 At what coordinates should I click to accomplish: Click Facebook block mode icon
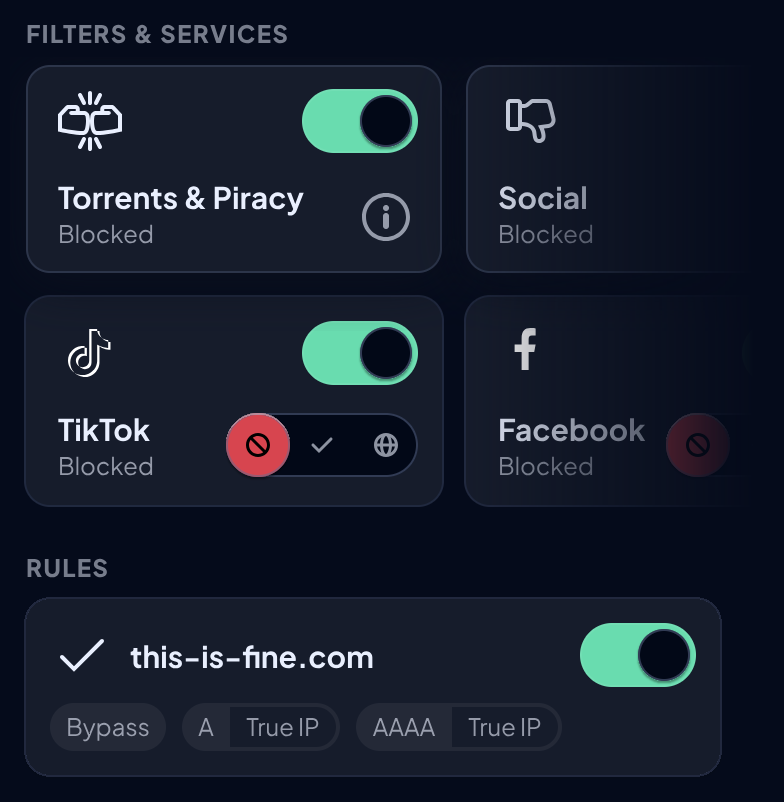tap(698, 445)
